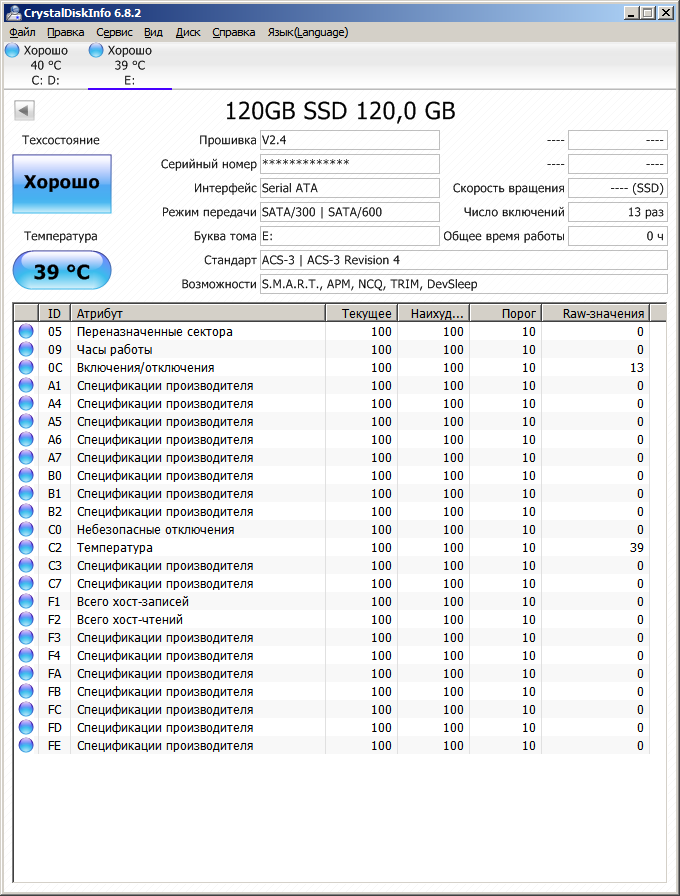Click status icon of attribute F2
Viewport: 680px width, 896px height.
pyautogui.click(x=26, y=619)
